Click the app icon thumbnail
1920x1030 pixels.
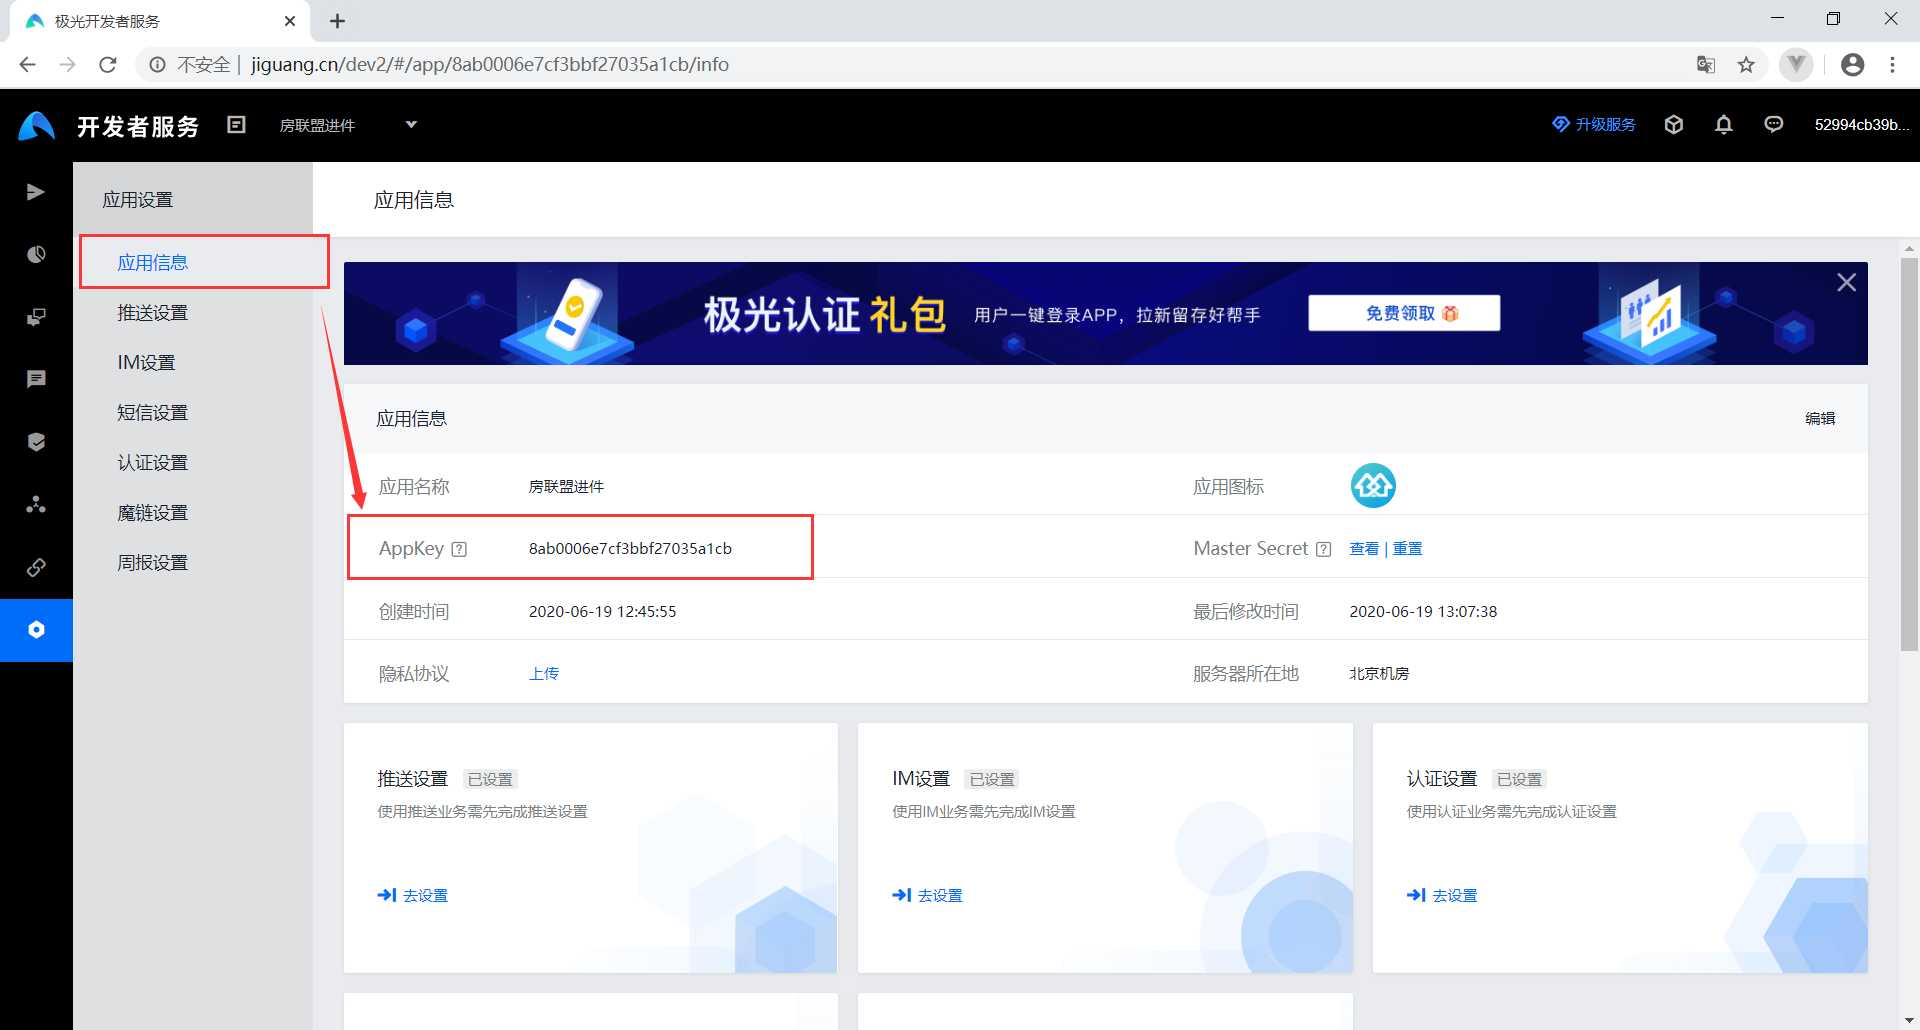tap(1373, 486)
